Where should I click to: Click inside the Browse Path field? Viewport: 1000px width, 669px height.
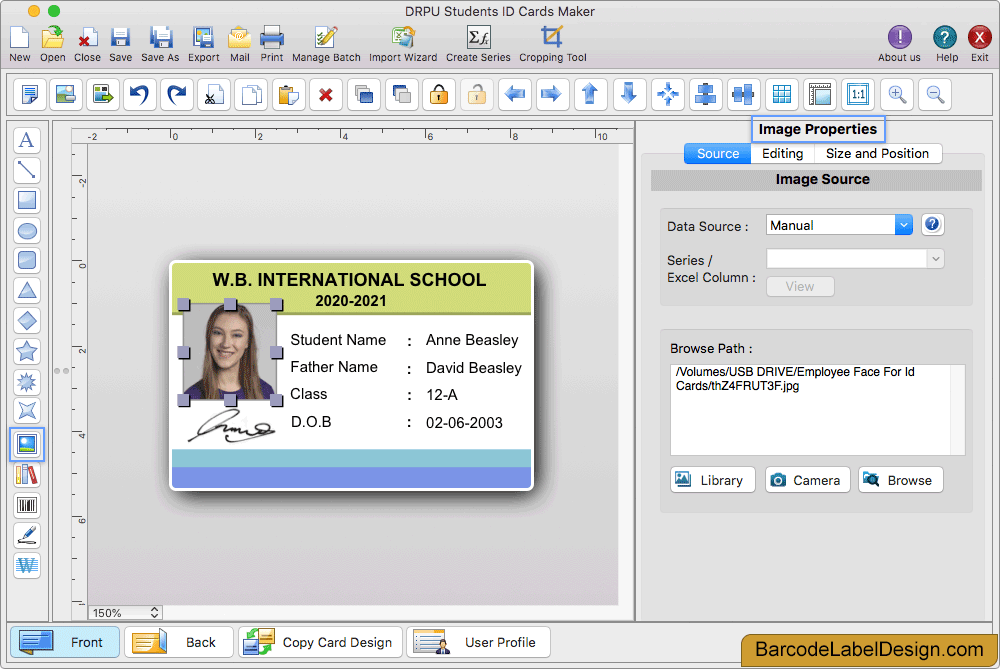point(817,410)
